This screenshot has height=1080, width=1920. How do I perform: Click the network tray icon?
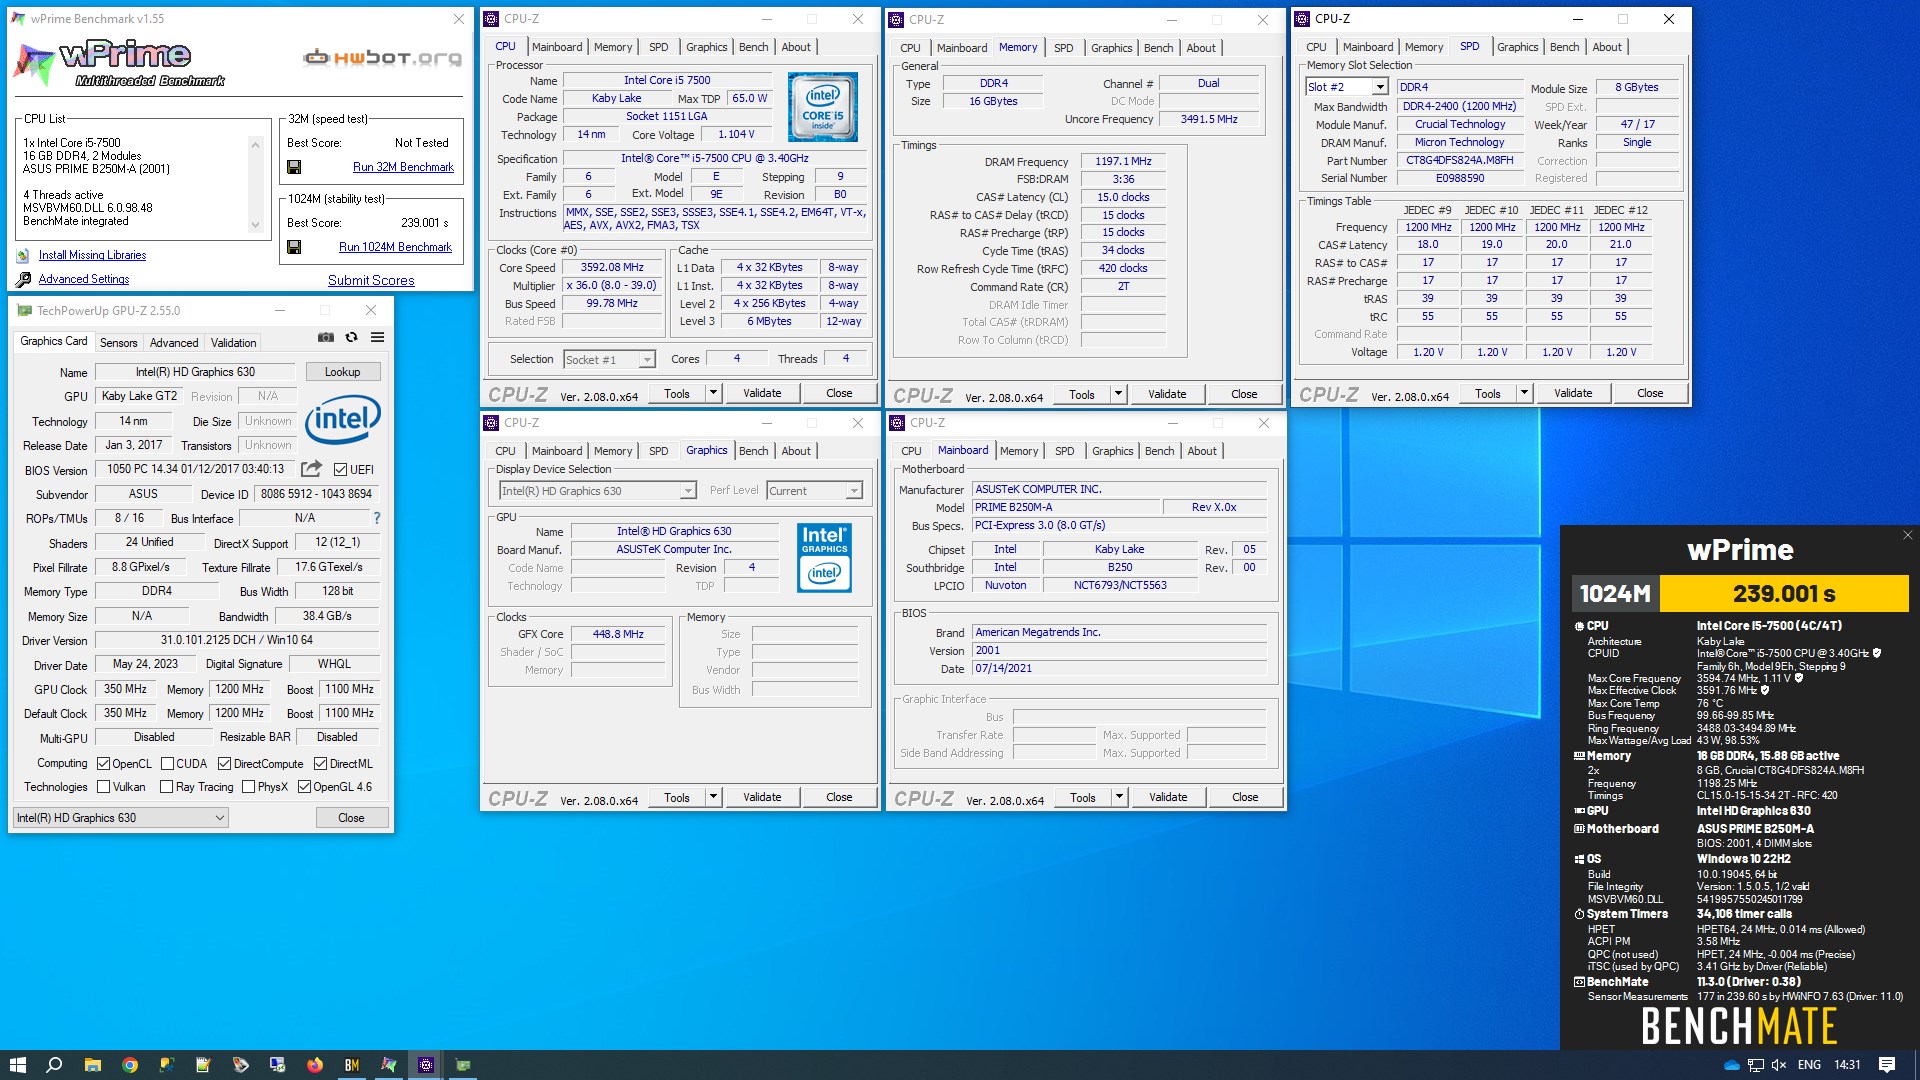(1755, 1065)
